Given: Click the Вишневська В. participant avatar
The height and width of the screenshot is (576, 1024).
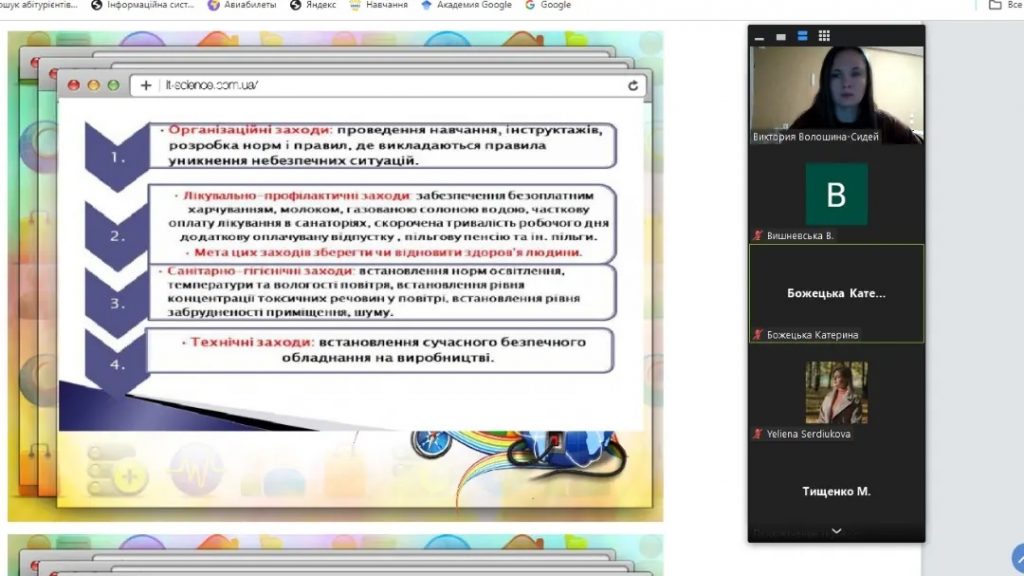Looking at the screenshot, I should point(836,194).
